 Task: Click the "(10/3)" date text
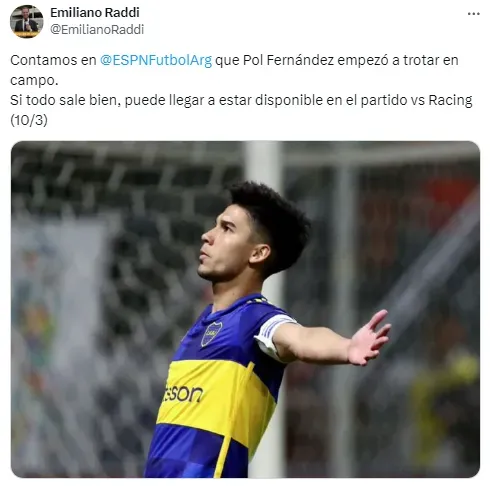click(x=29, y=120)
